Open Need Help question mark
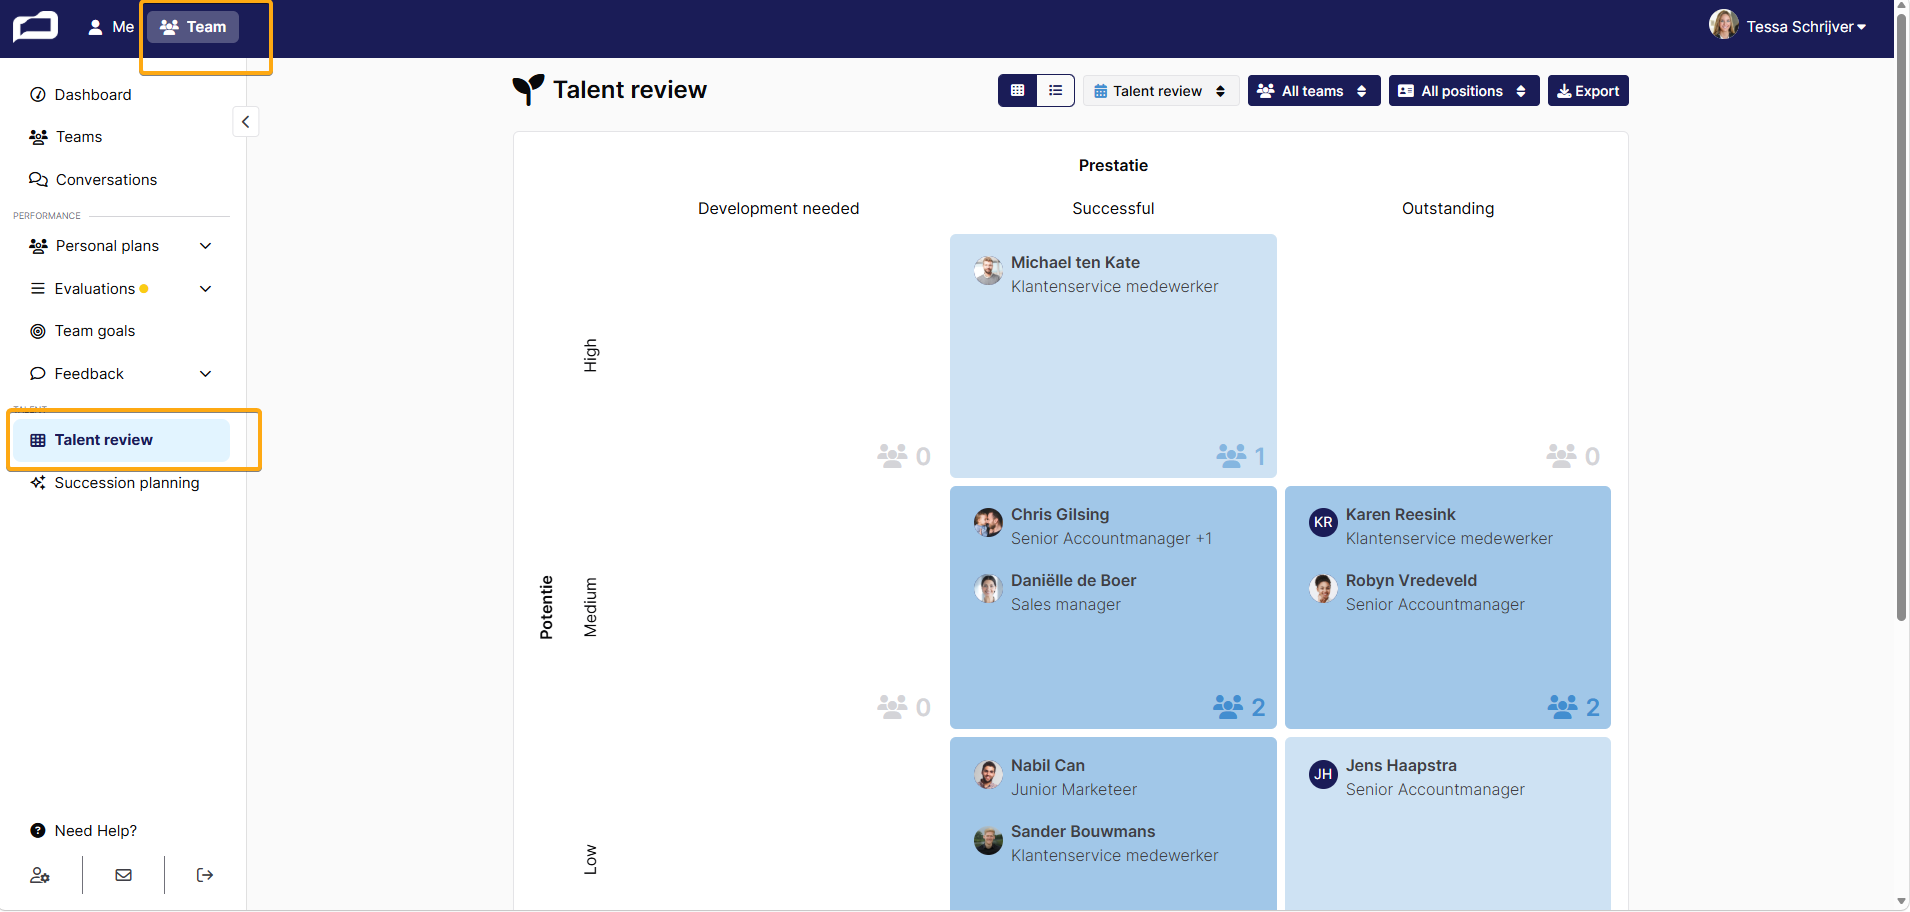This screenshot has height=912, width=1910. pyautogui.click(x=38, y=831)
